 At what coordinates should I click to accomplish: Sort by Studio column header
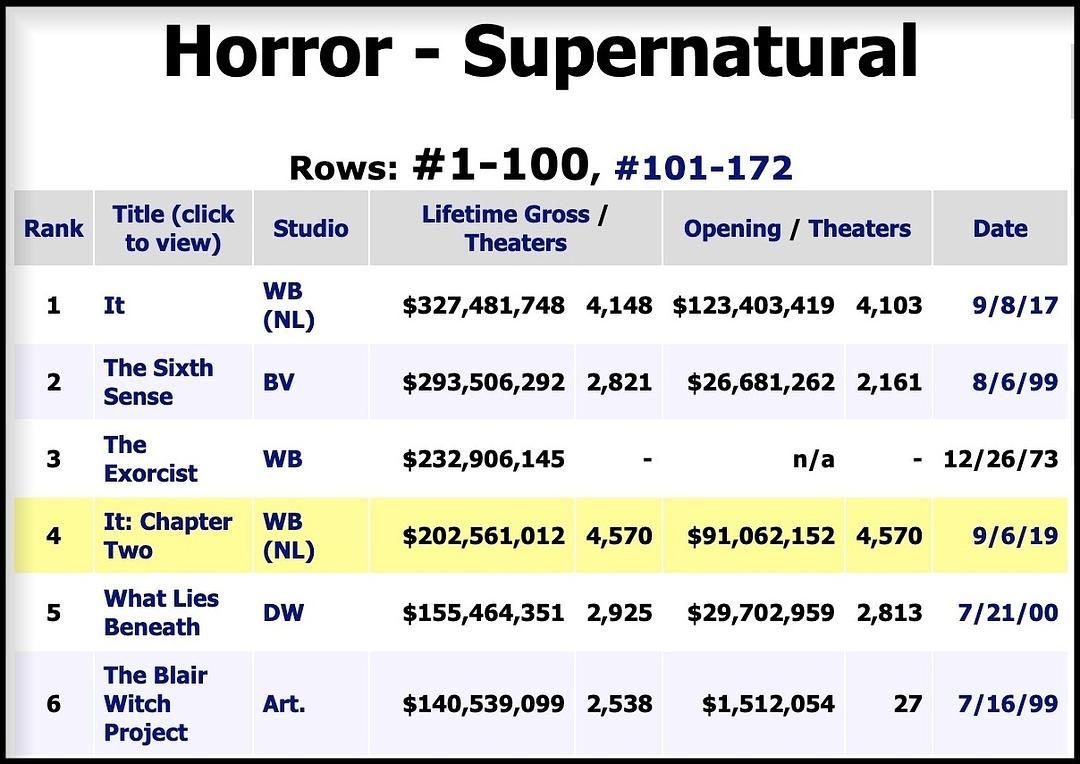310,229
